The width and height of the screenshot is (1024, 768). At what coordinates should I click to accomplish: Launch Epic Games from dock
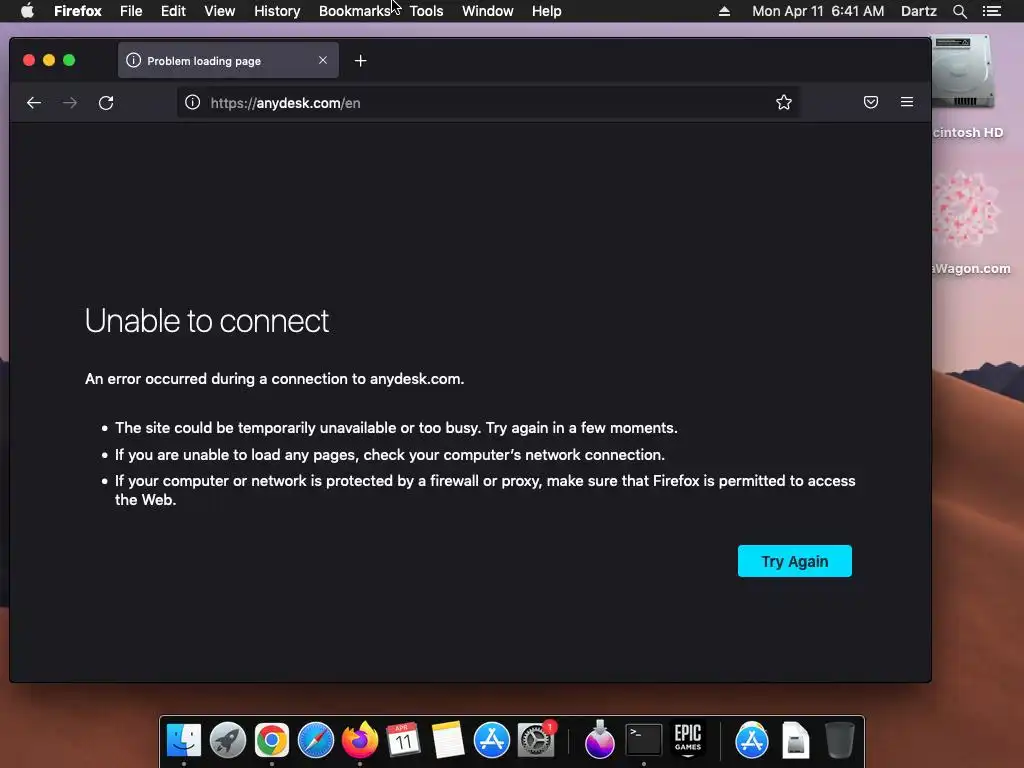pos(688,739)
